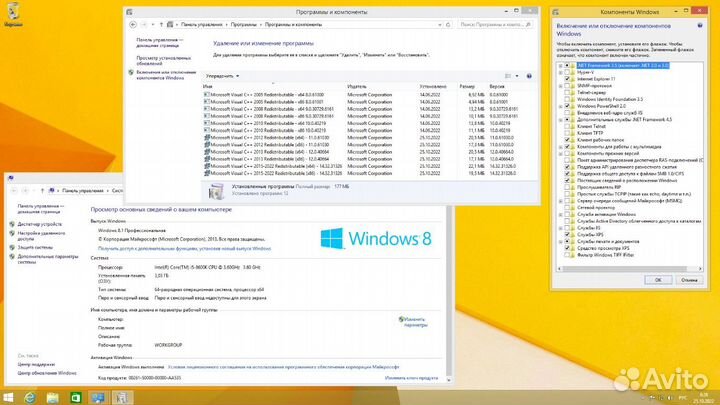720x405 pixels.
Task: Expand the Hyper-V feature node
Action: pos(561,73)
